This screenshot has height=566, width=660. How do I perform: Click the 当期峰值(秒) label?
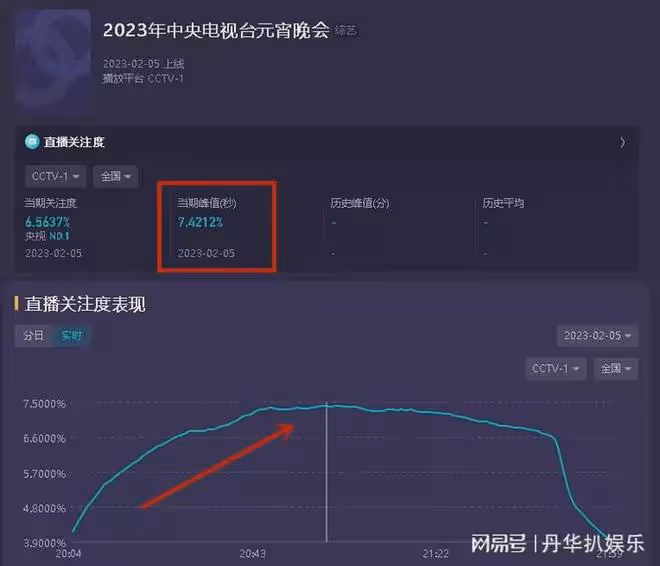click(207, 203)
